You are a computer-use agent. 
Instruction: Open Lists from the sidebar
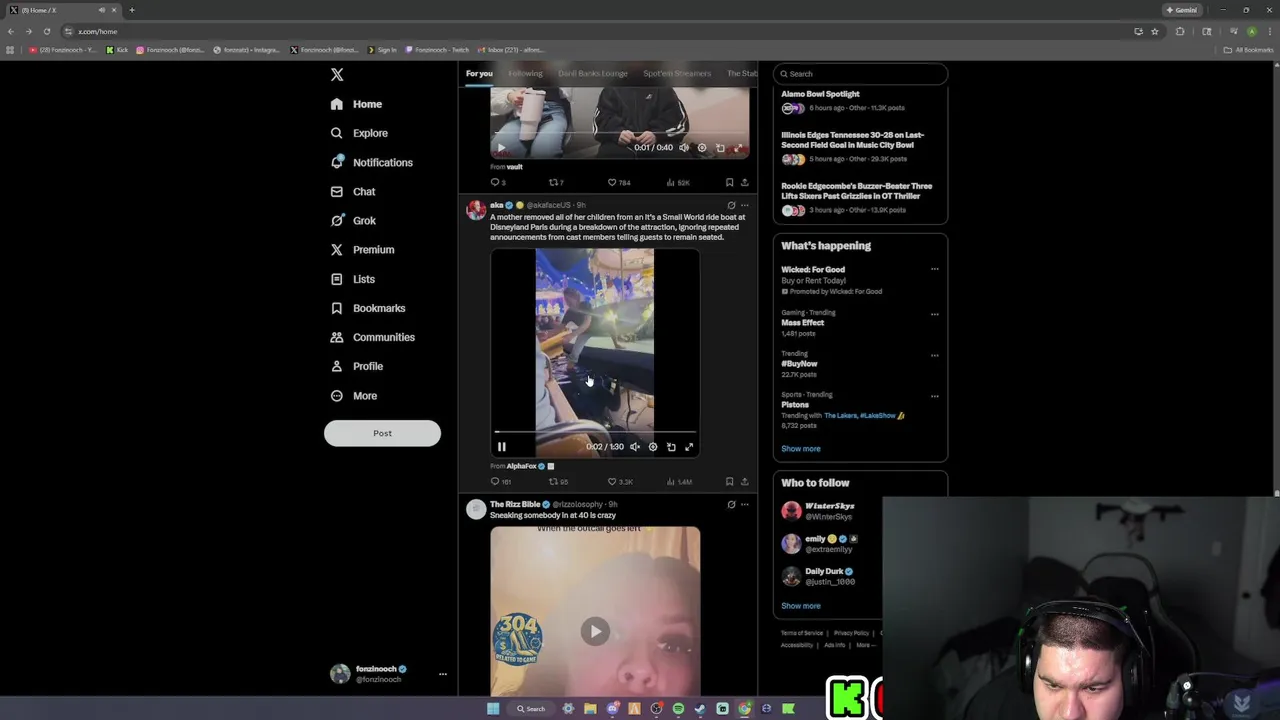[352, 279]
